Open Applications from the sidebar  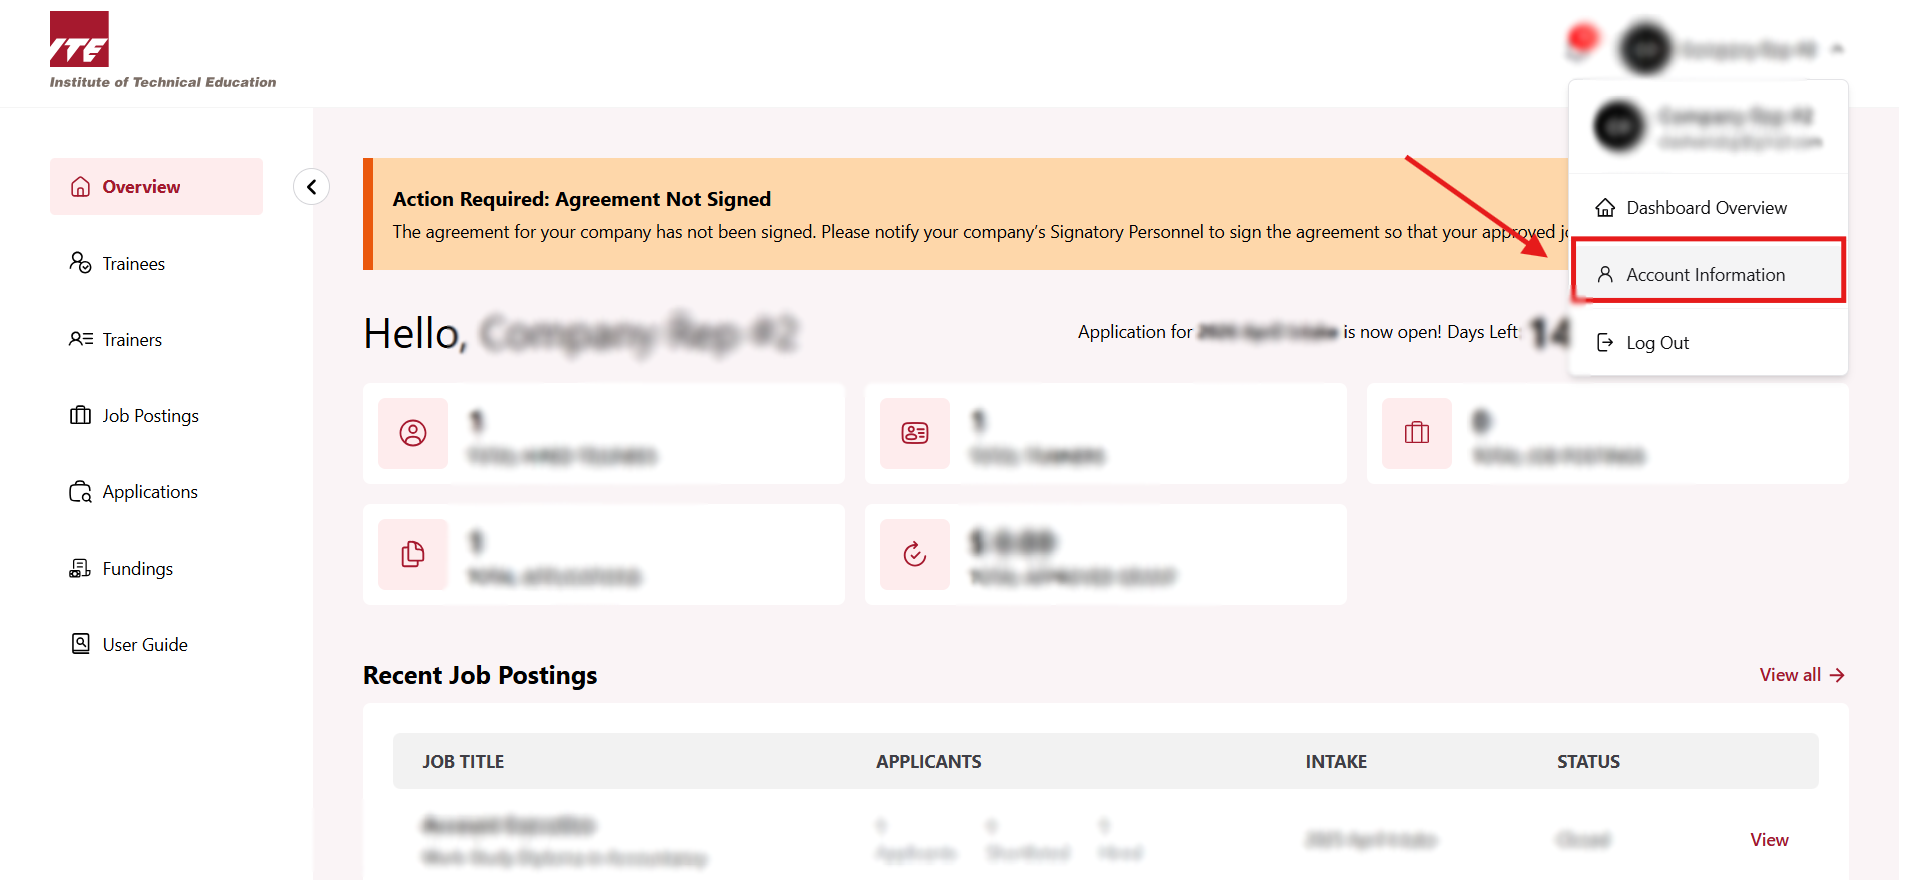150,492
